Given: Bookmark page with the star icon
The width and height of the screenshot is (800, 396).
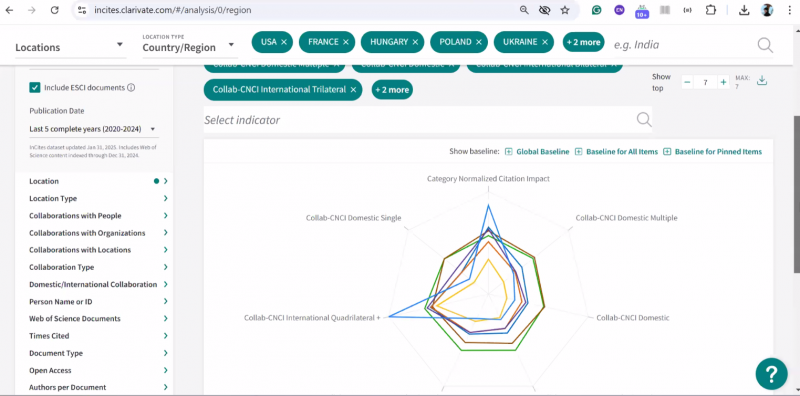Looking at the screenshot, I should tap(565, 10).
